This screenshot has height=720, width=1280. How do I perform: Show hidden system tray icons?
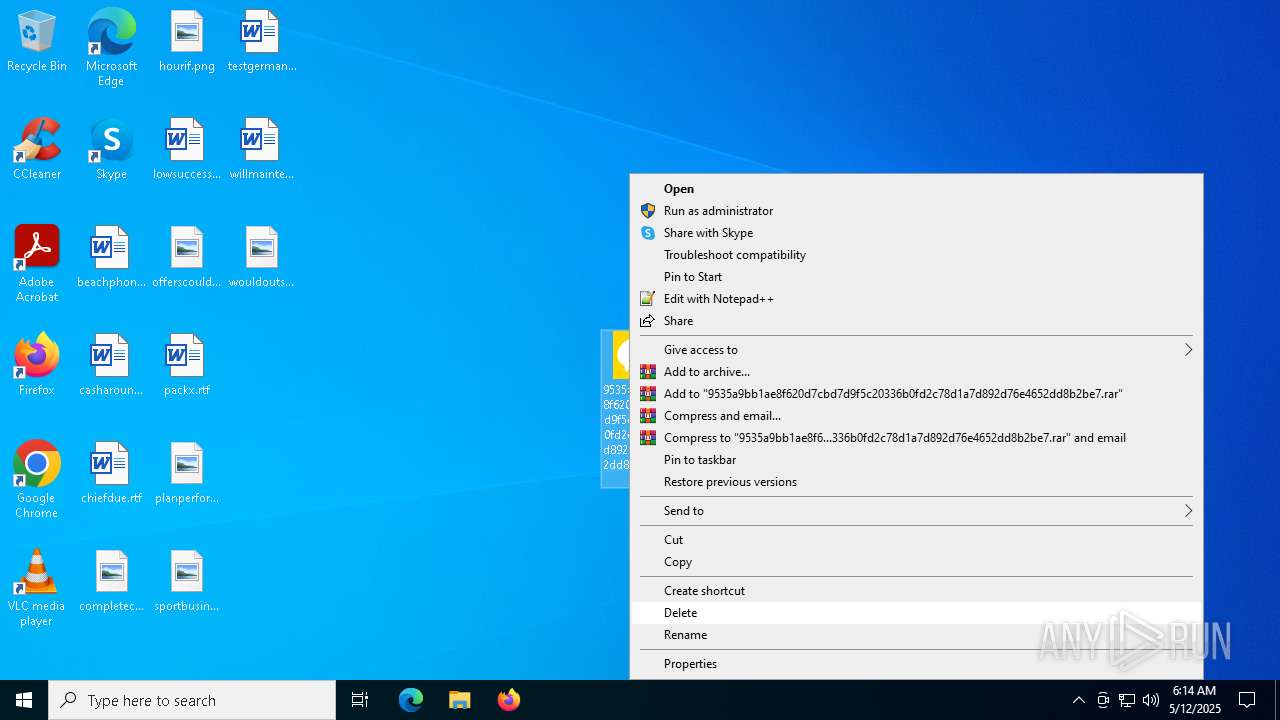(x=1078, y=700)
